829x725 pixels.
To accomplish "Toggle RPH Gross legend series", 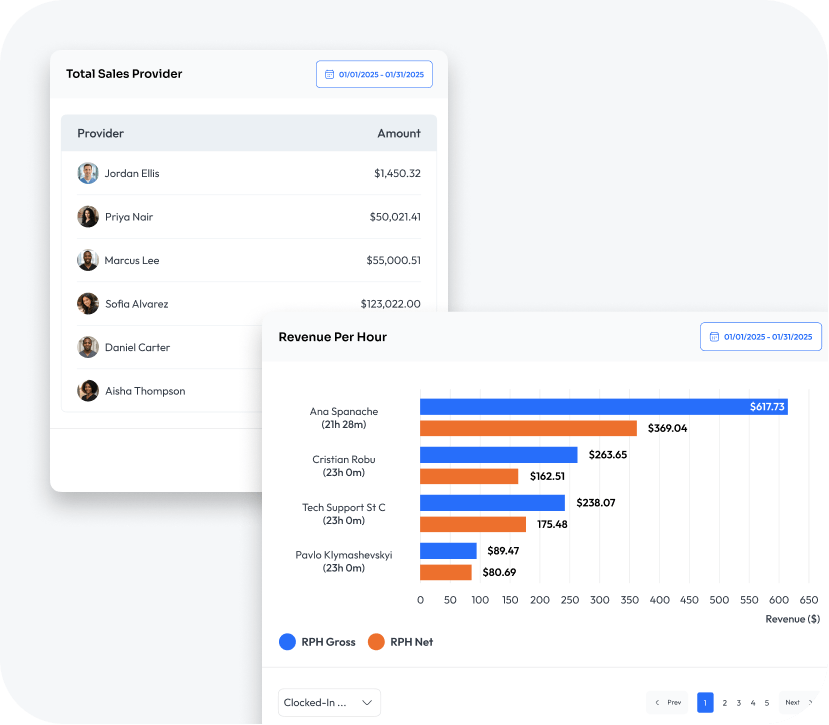I will point(288,642).
